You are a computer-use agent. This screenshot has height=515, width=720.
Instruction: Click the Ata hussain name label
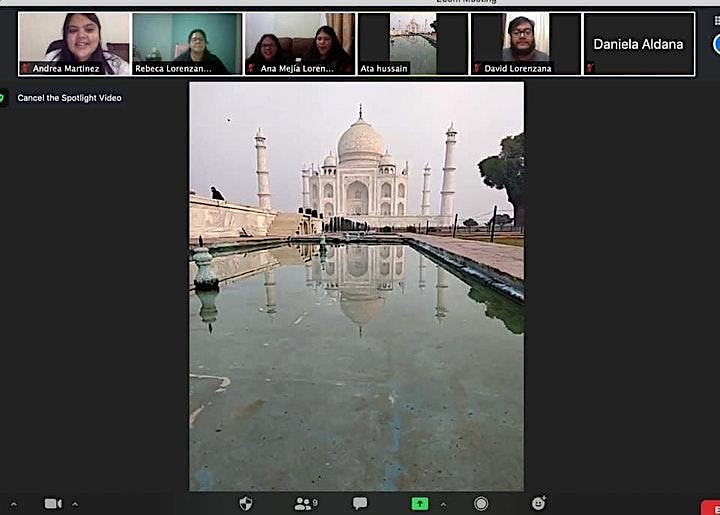[384, 68]
